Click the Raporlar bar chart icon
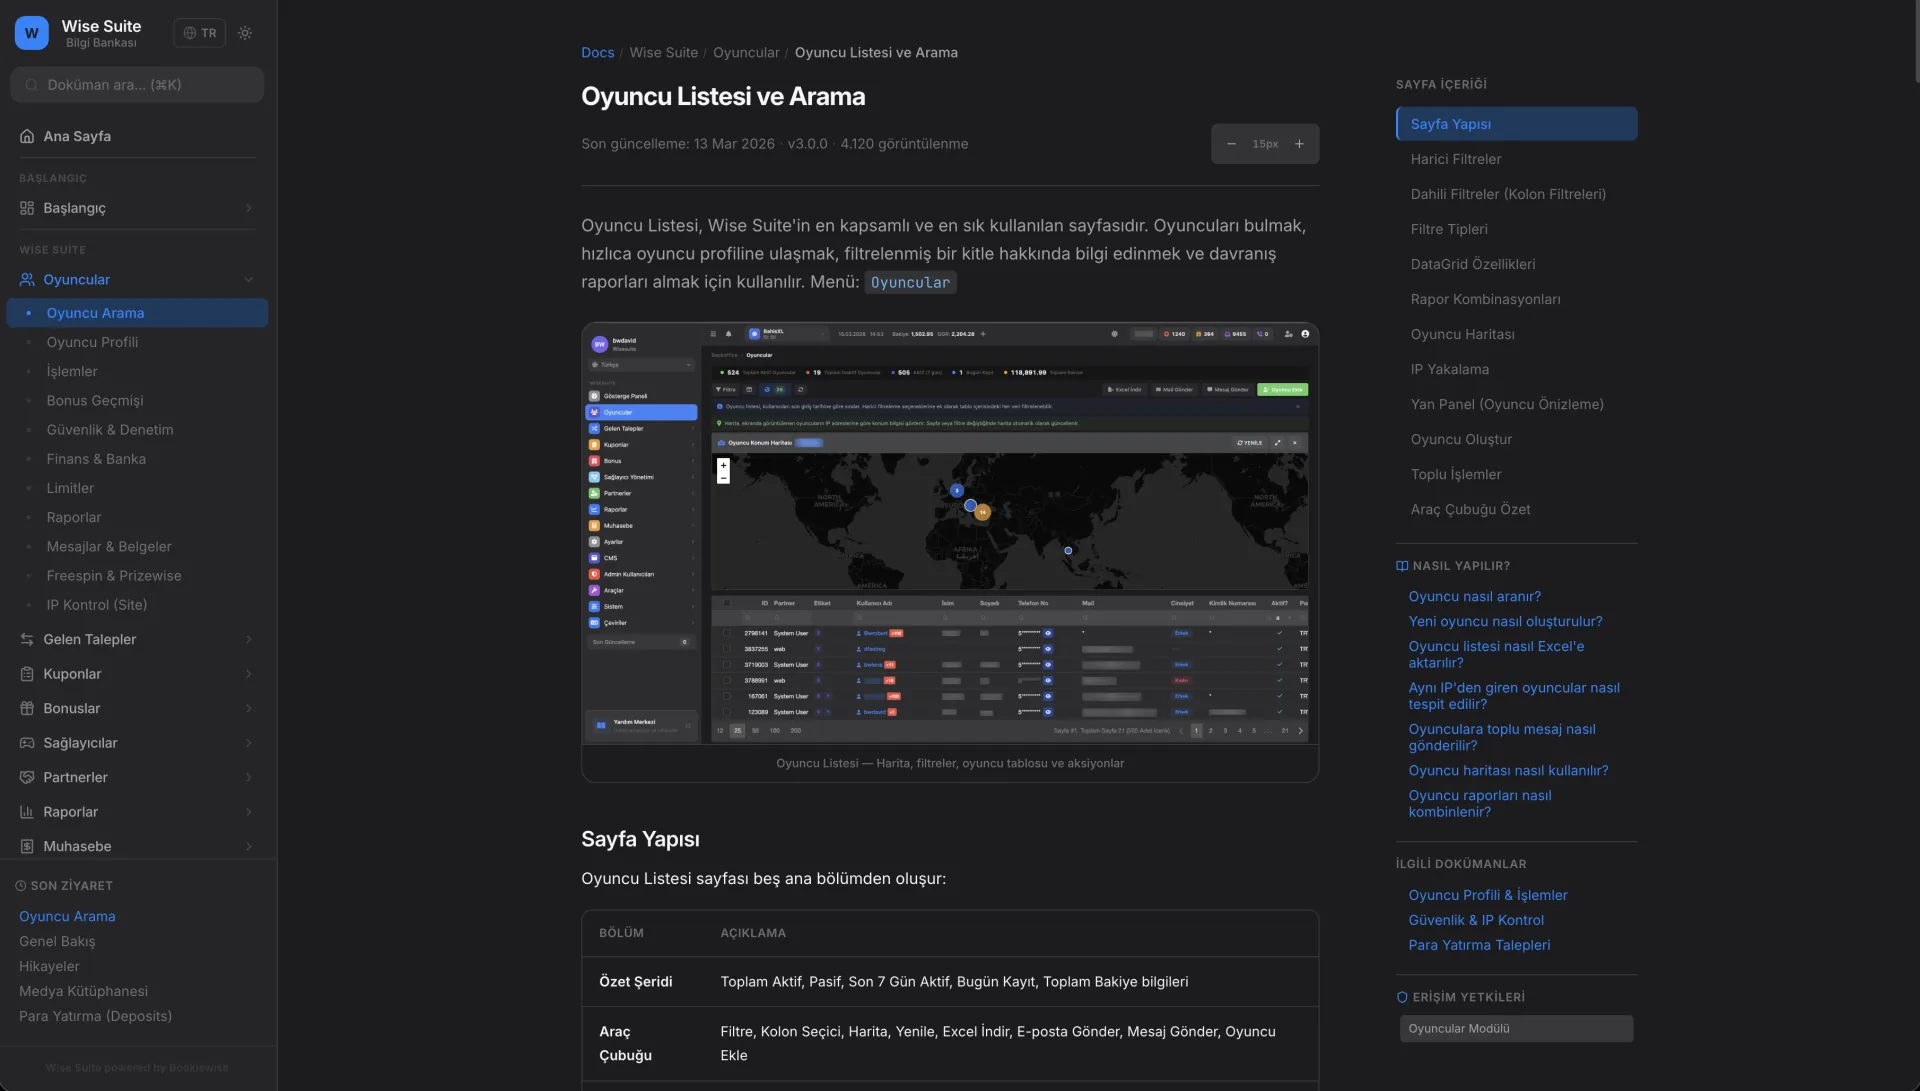Viewport: 1920px width, 1091px height. pos(27,812)
